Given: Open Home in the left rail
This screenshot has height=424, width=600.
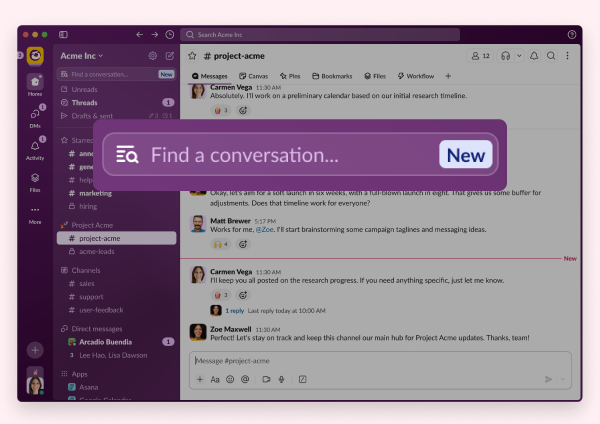Looking at the screenshot, I should tap(35, 85).
